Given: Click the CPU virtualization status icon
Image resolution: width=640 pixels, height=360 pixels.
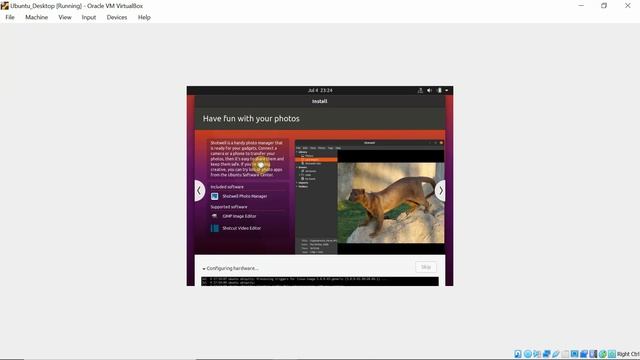Looking at the screenshot, I should (x=593, y=354).
